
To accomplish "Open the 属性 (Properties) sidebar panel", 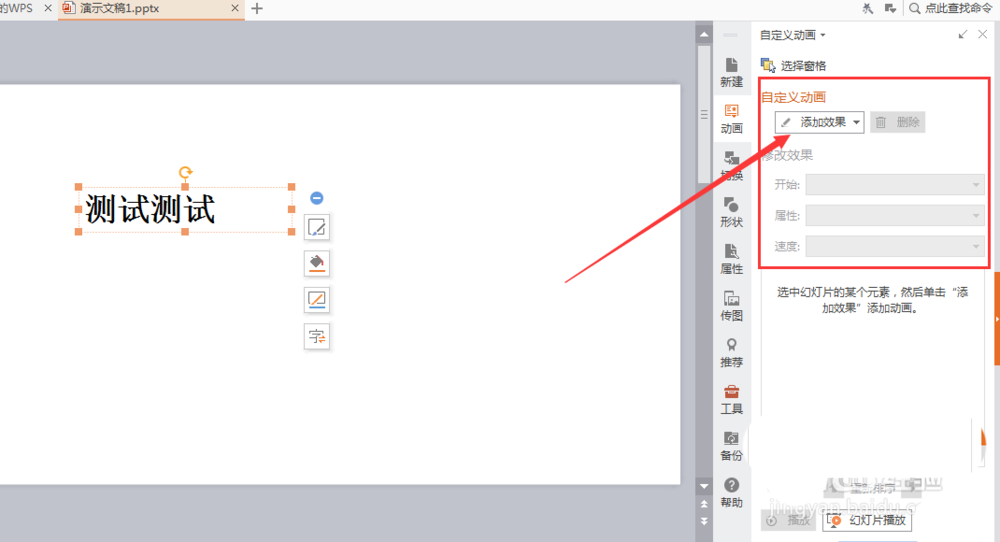I will [732, 260].
